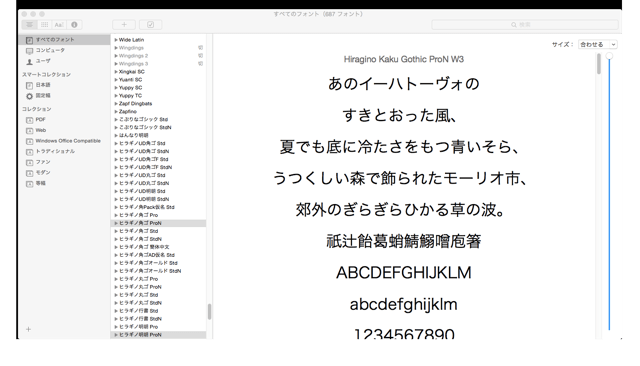The height and width of the screenshot is (366, 640).
Task: Select ヒラギノ丸ゴ ProN font
Action: click(140, 287)
